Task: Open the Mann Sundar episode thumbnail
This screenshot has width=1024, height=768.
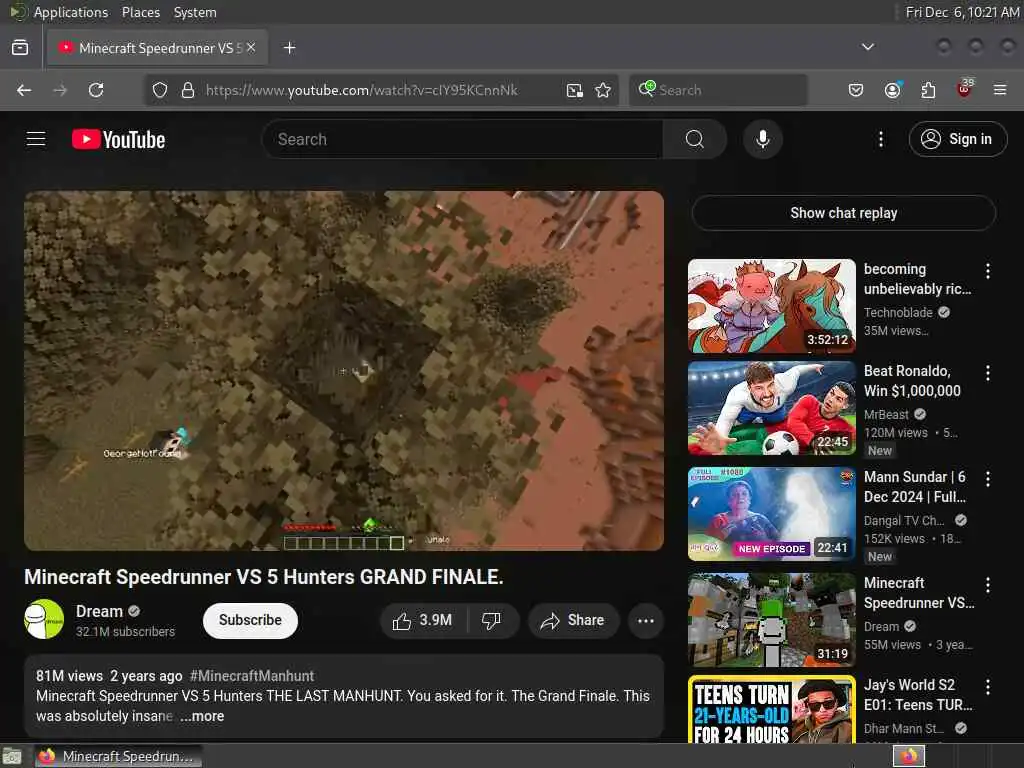Action: click(772, 514)
